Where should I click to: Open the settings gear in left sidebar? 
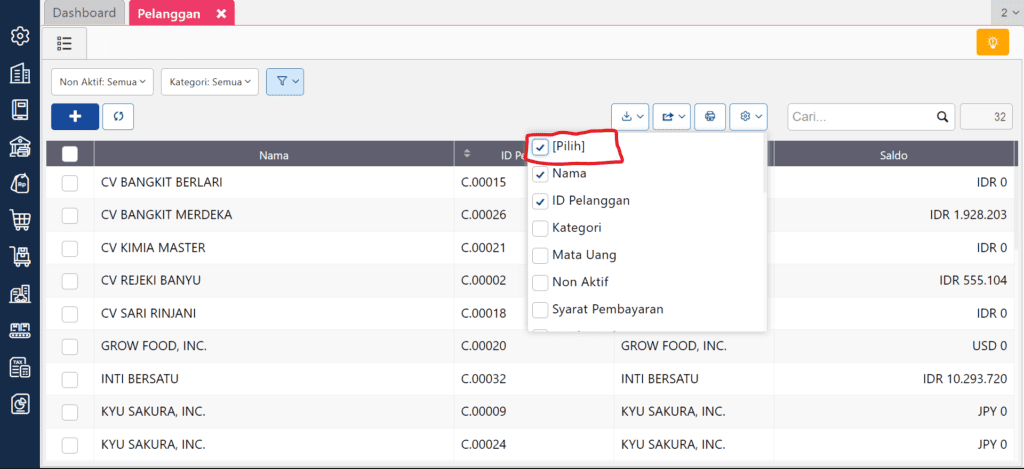click(x=19, y=37)
